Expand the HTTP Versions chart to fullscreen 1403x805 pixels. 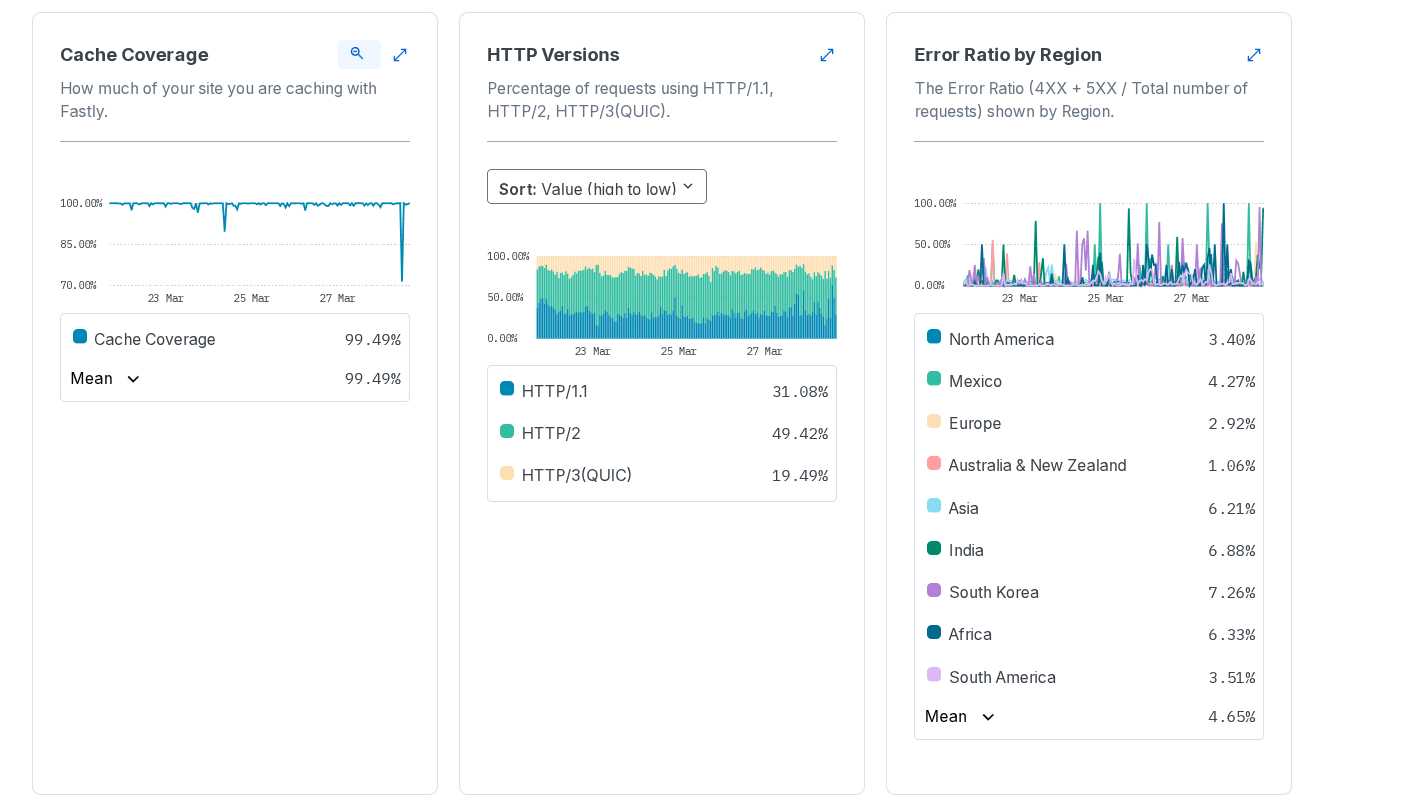coord(827,55)
